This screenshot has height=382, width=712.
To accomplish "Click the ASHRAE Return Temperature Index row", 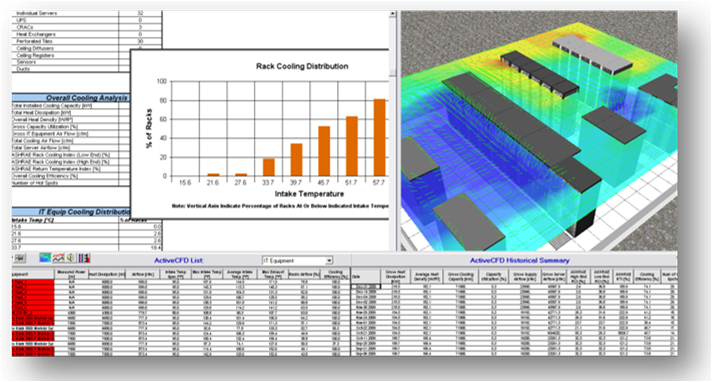I will click(71, 169).
